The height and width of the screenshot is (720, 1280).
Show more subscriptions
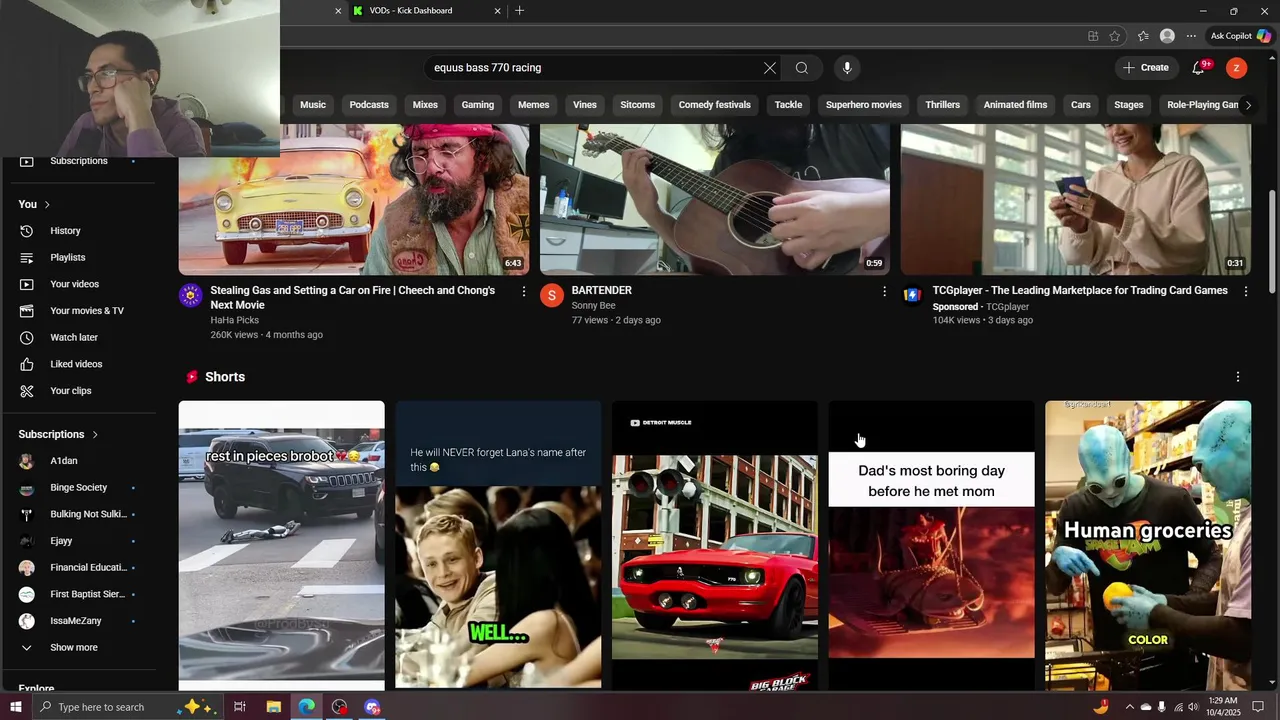click(x=78, y=648)
